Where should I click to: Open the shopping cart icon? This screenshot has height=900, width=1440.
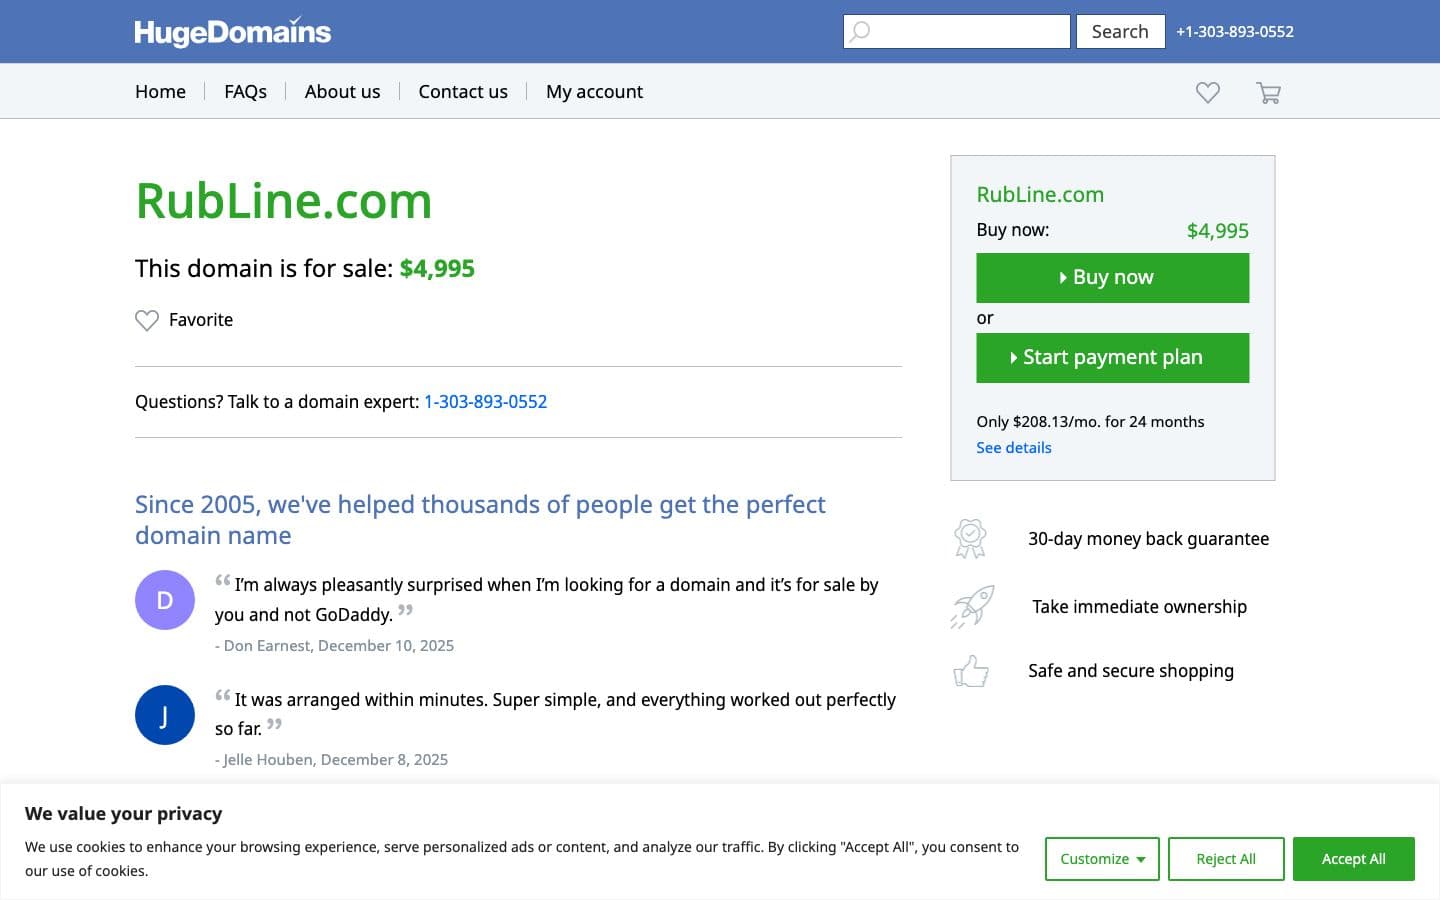[x=1268, y=93]
